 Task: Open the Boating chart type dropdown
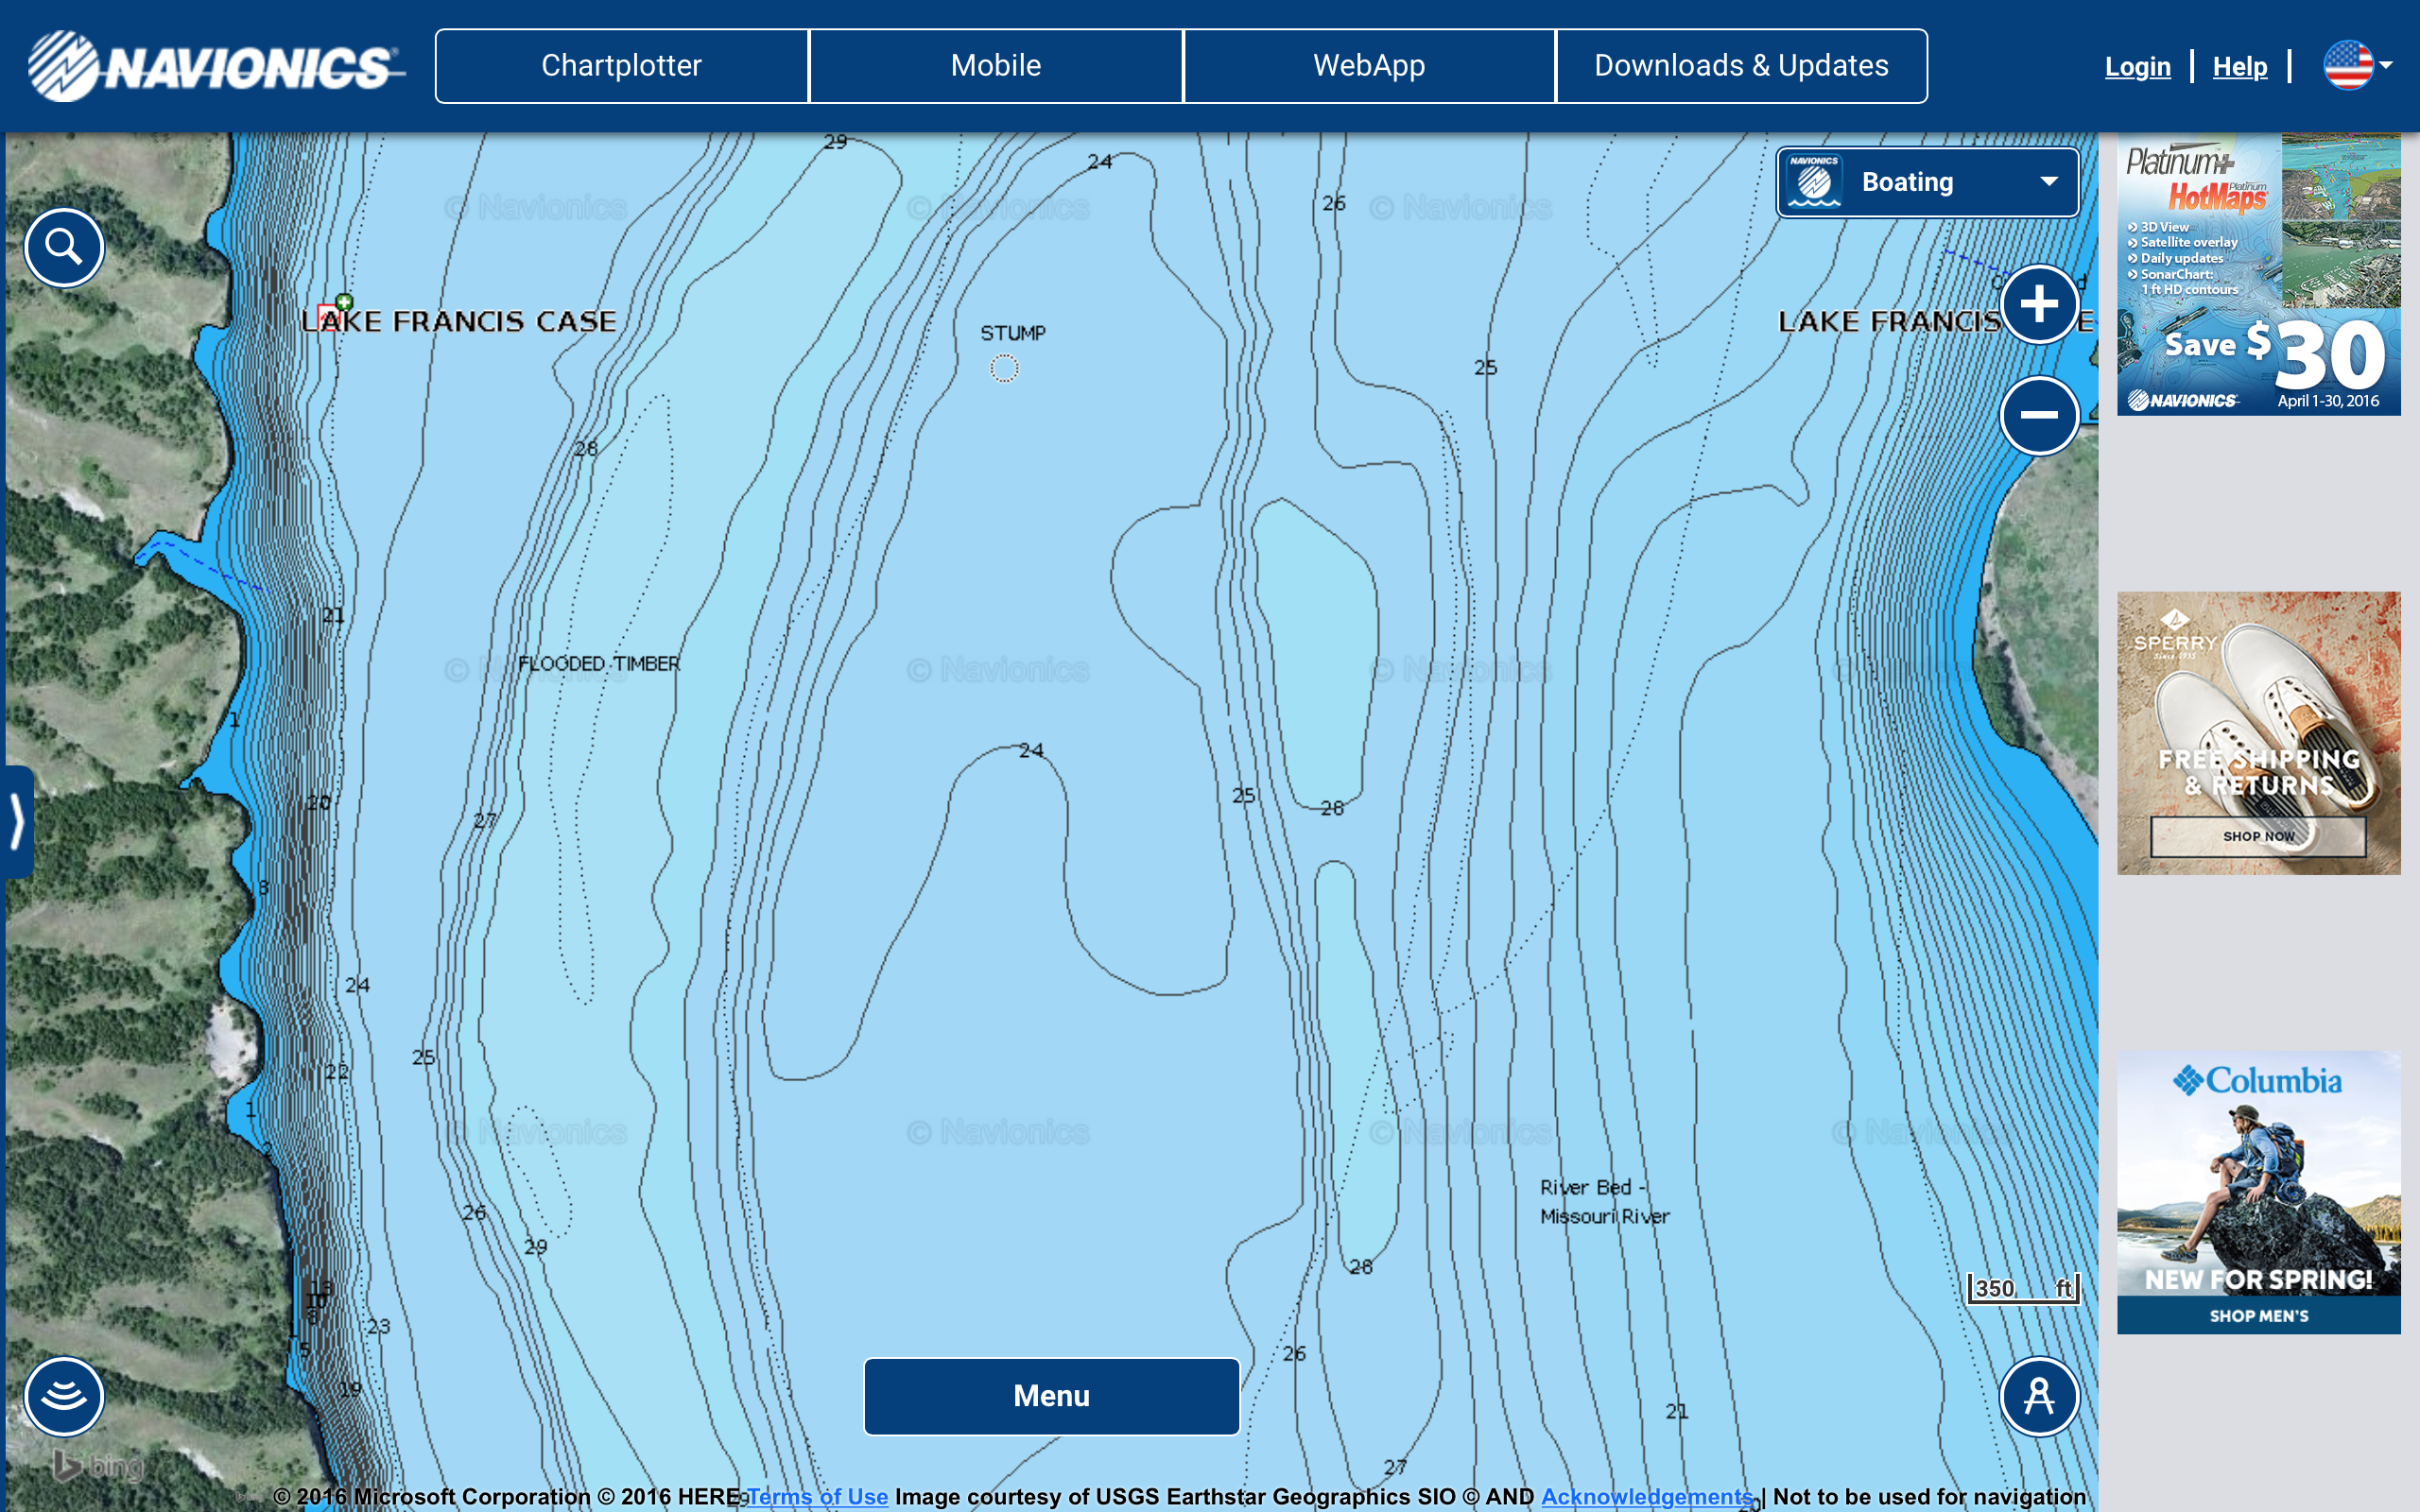[x=1927, y=182]
